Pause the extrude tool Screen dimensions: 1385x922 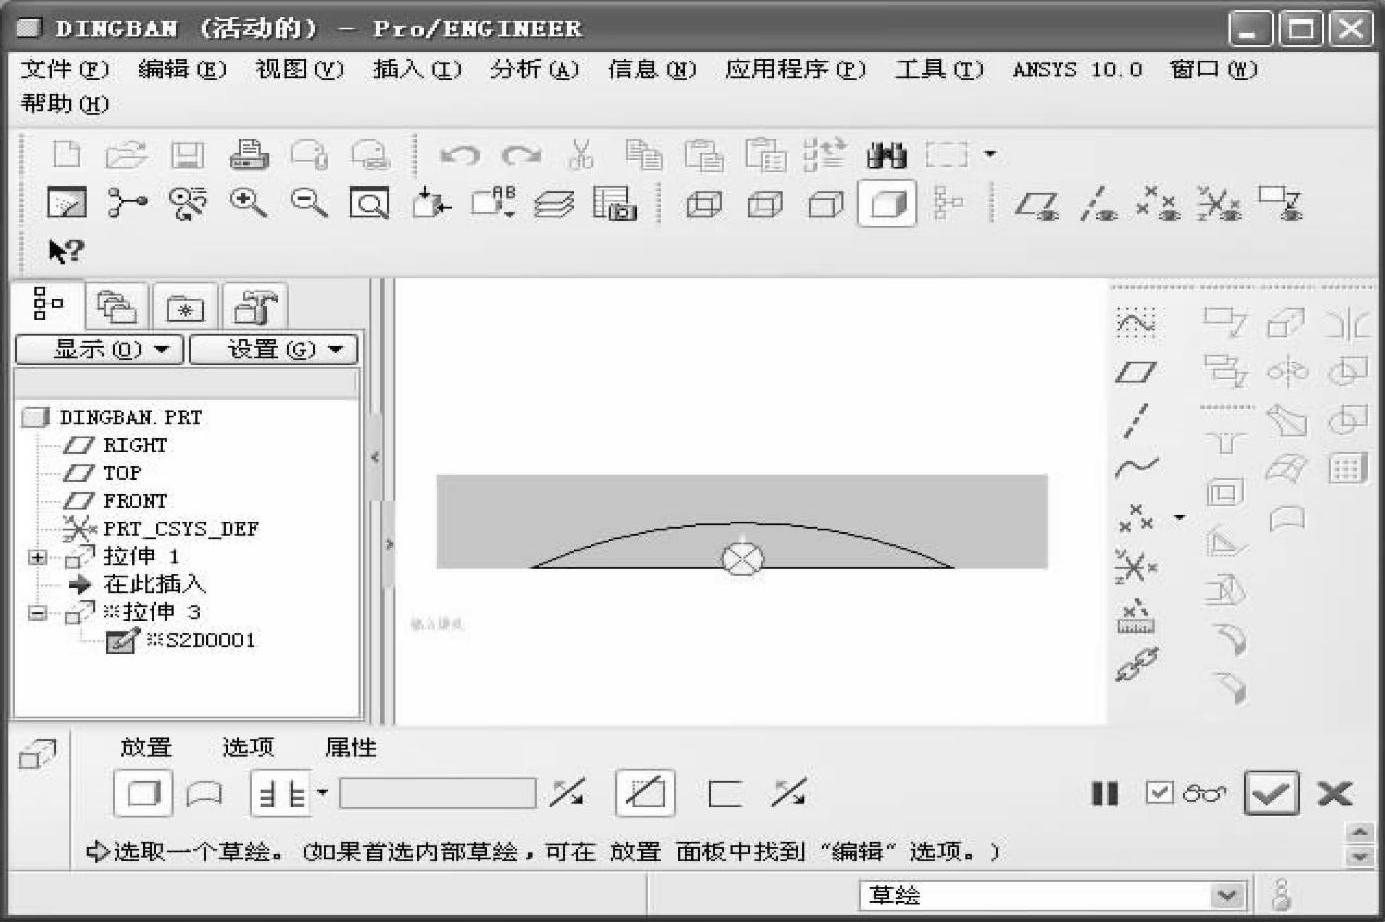click(x=1105, y=794)
